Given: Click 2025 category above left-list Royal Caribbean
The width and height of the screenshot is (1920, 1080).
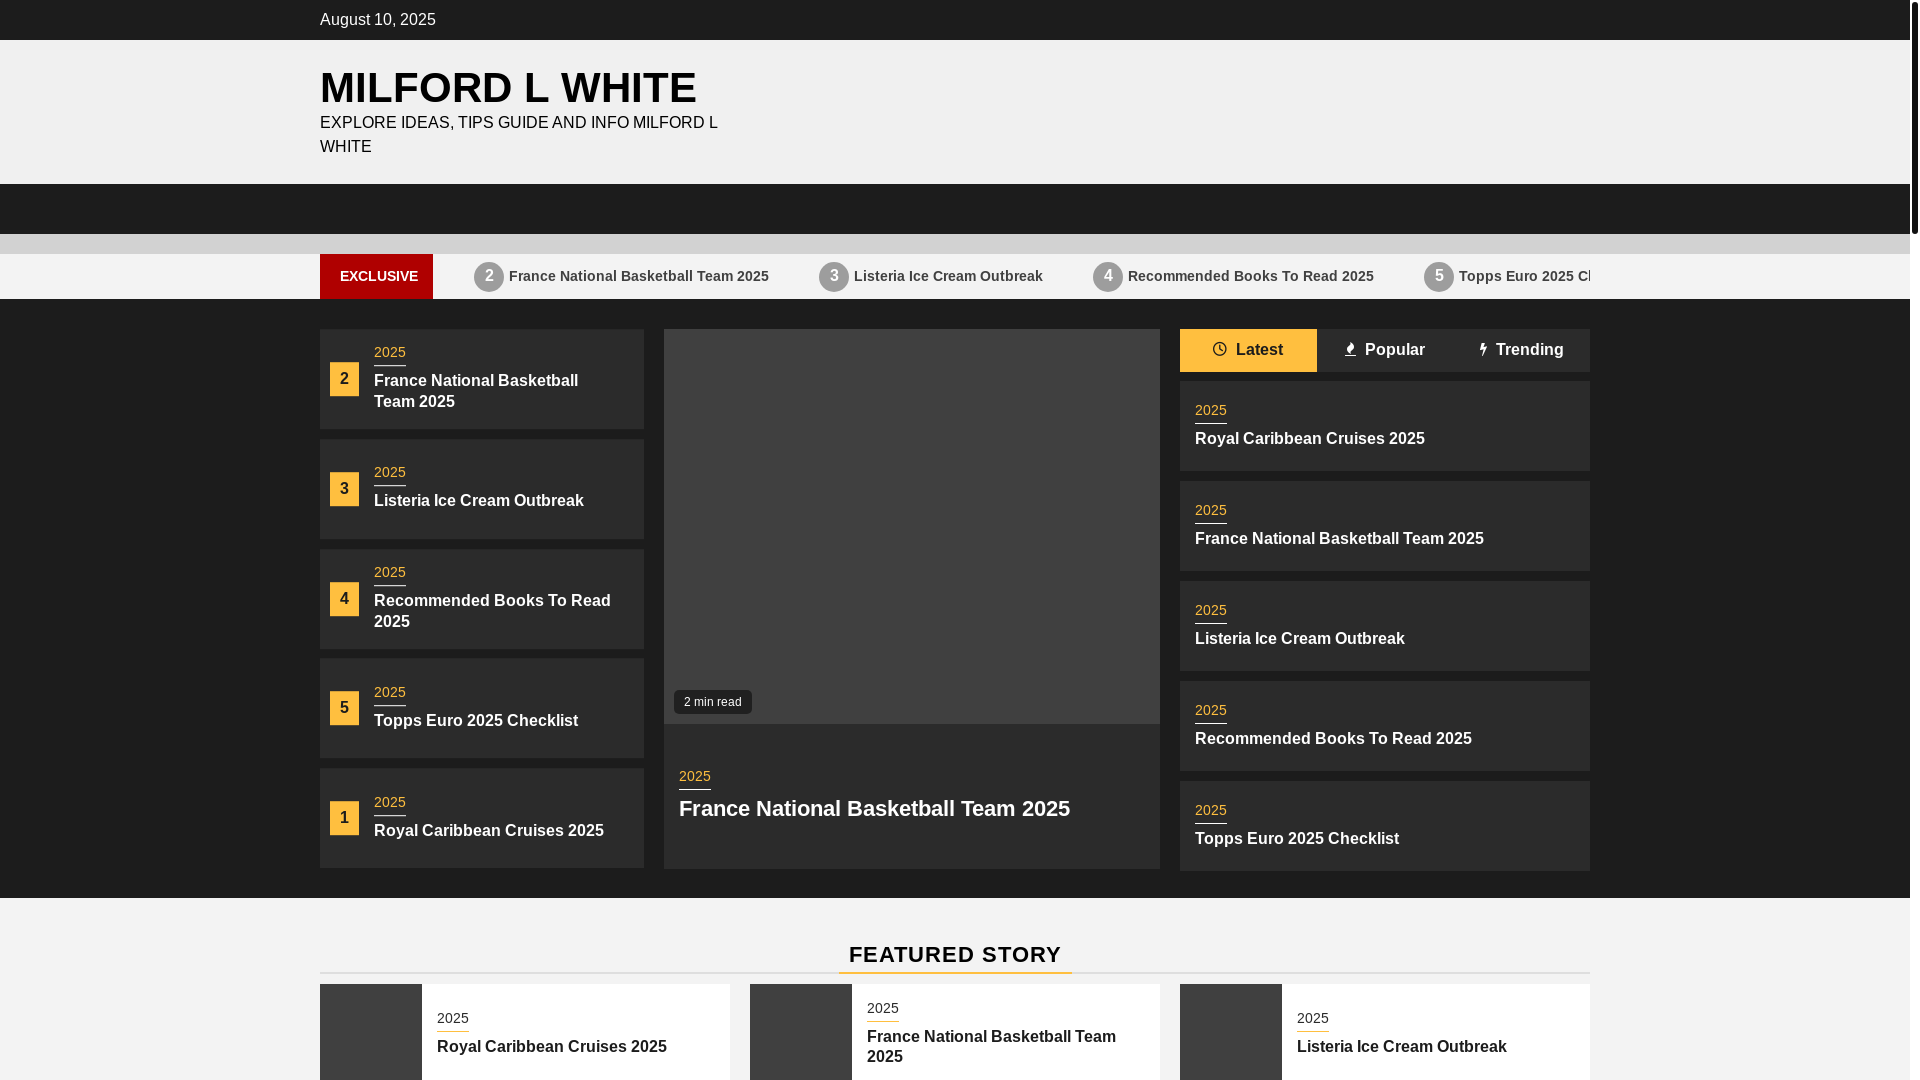Looking at the screenshot, I should (390, 803).
